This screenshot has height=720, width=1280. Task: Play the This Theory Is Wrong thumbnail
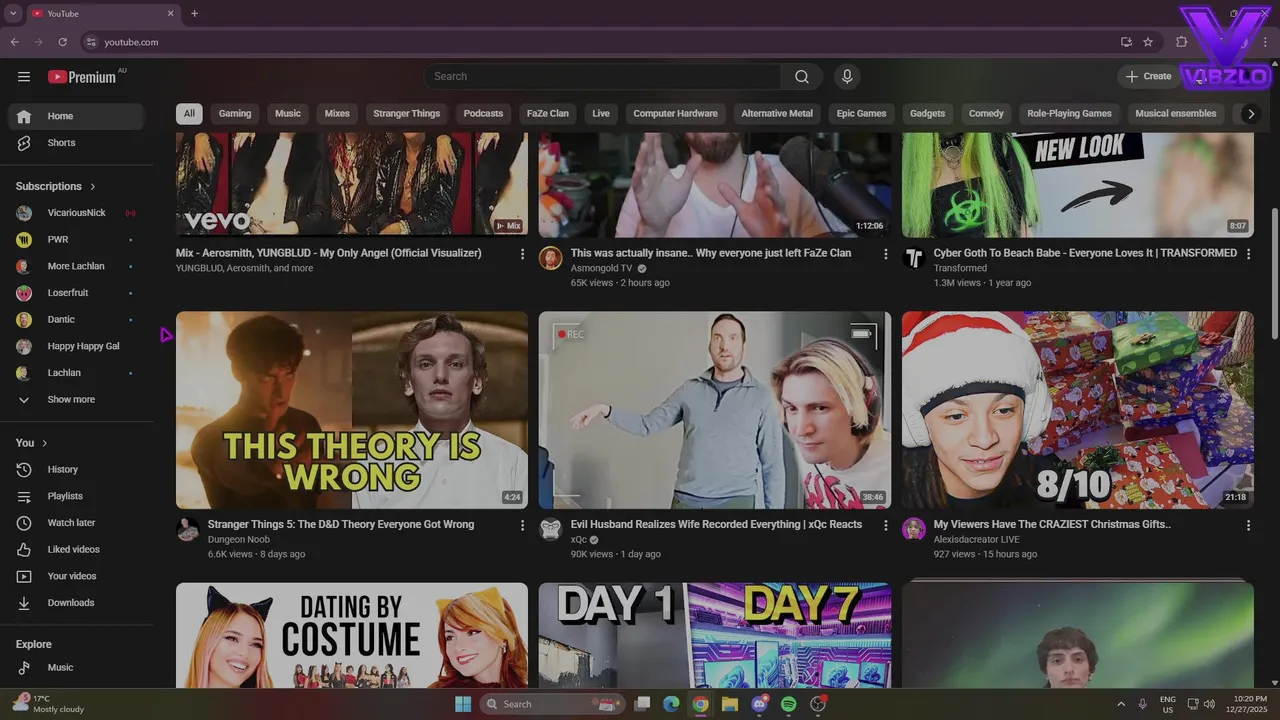tap(352, 410)
